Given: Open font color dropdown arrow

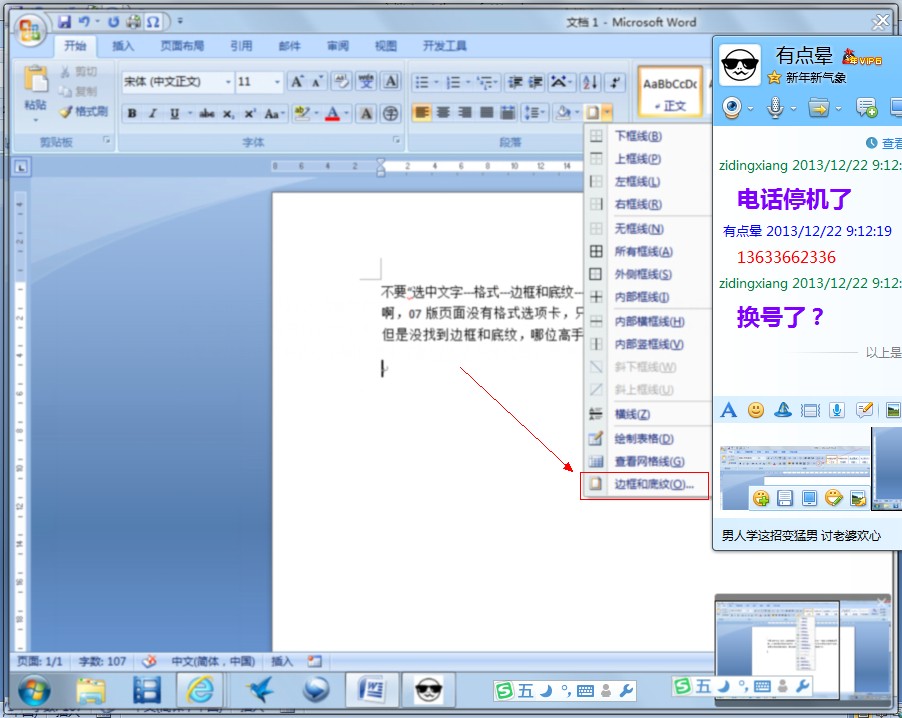Looking at the screenshot, I should 346,113.
